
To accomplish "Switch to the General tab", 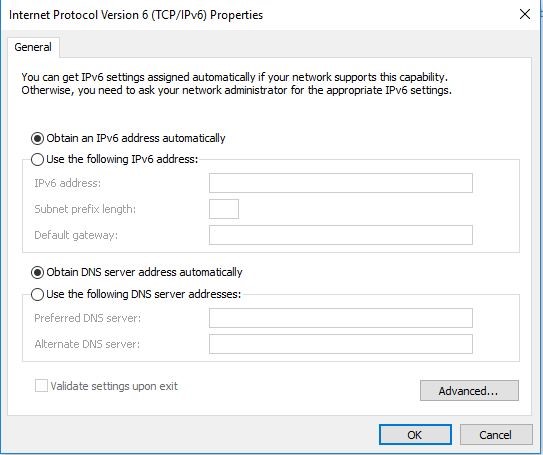I will (x=33, y=47).
